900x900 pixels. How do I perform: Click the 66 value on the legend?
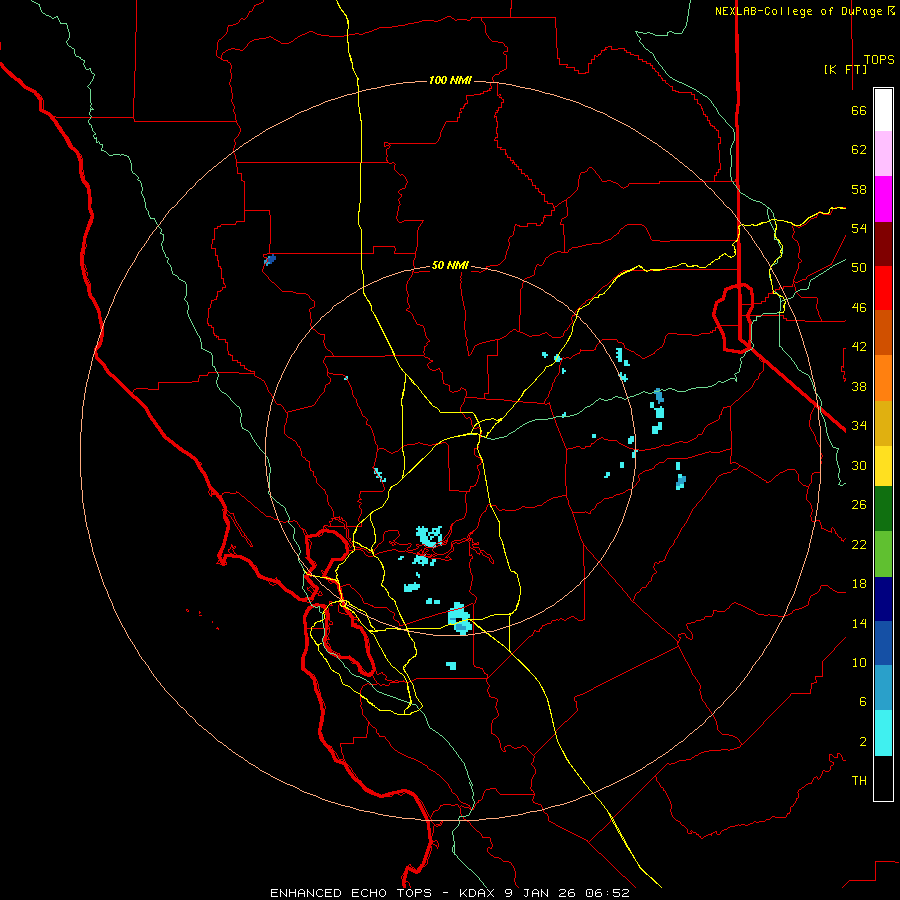pyautogui.click(x=859, y=110)
